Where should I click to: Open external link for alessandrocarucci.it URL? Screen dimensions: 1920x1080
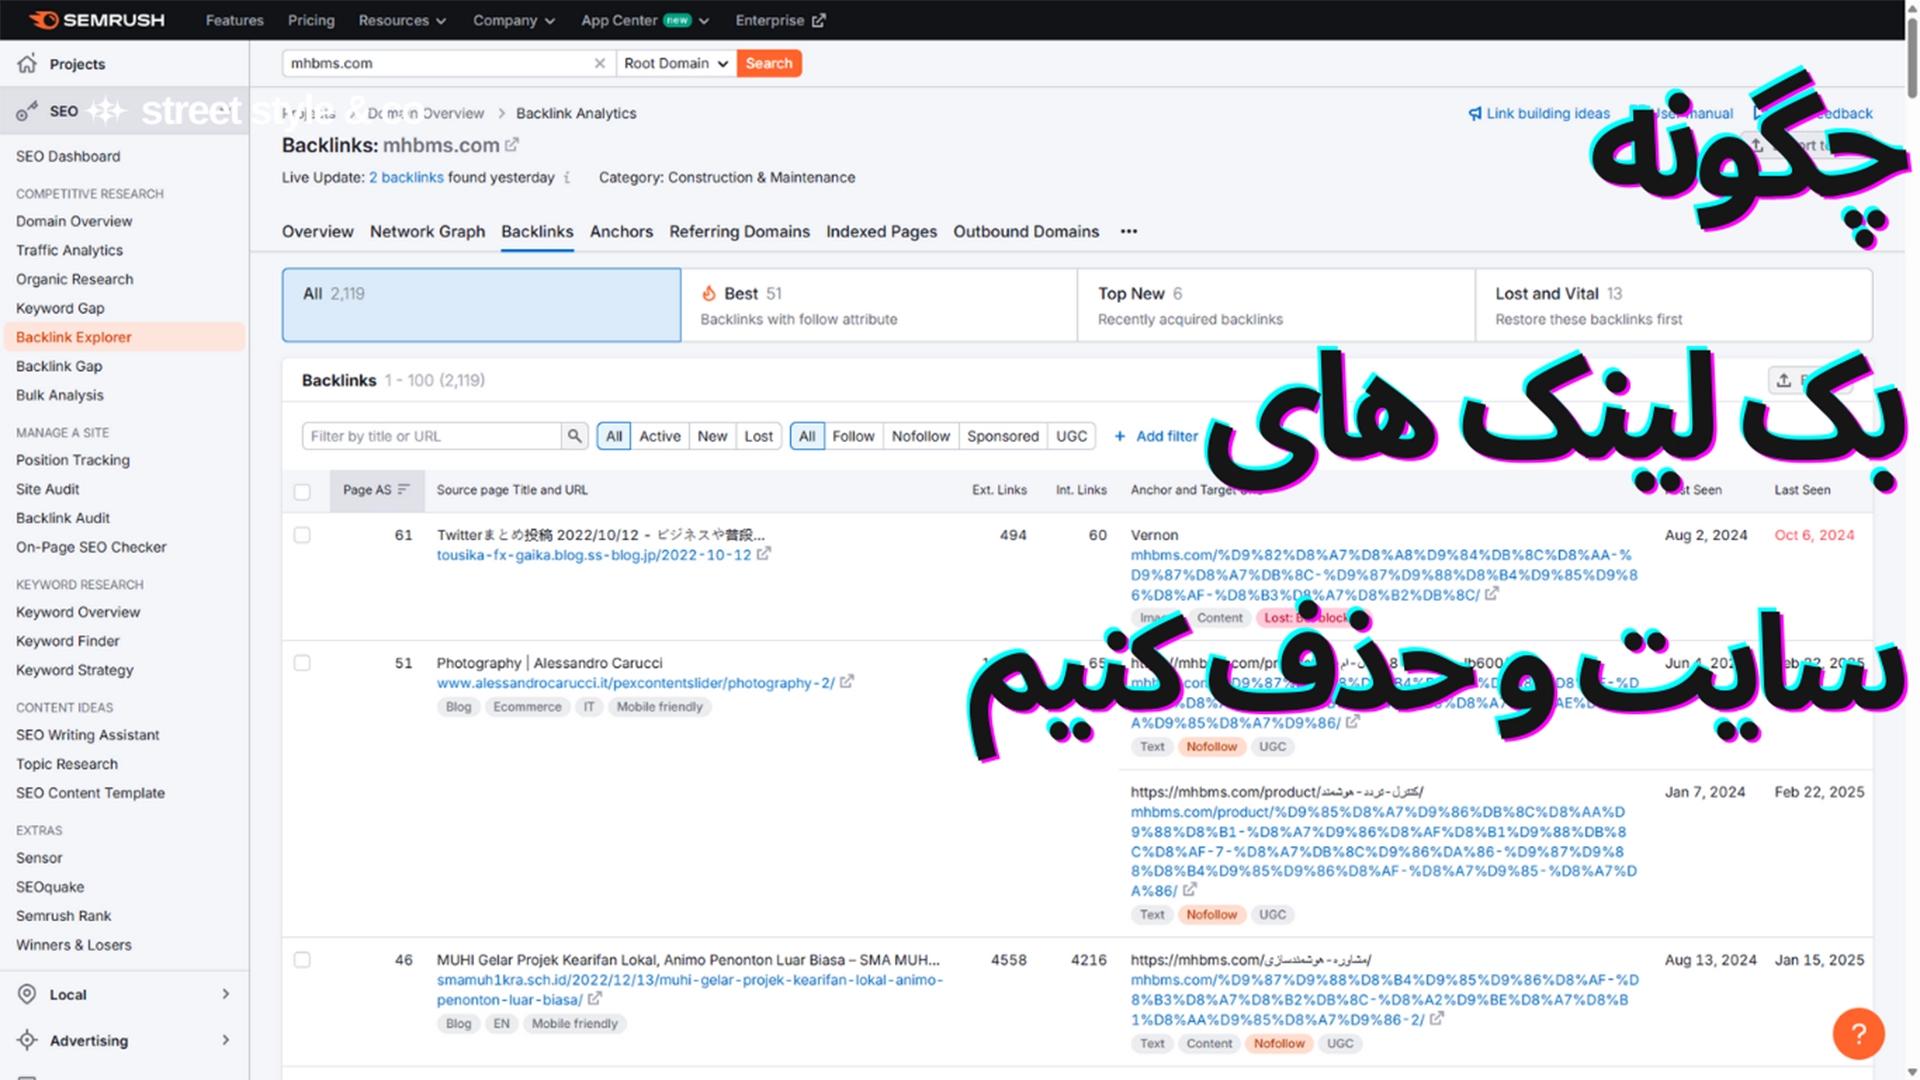847,682
